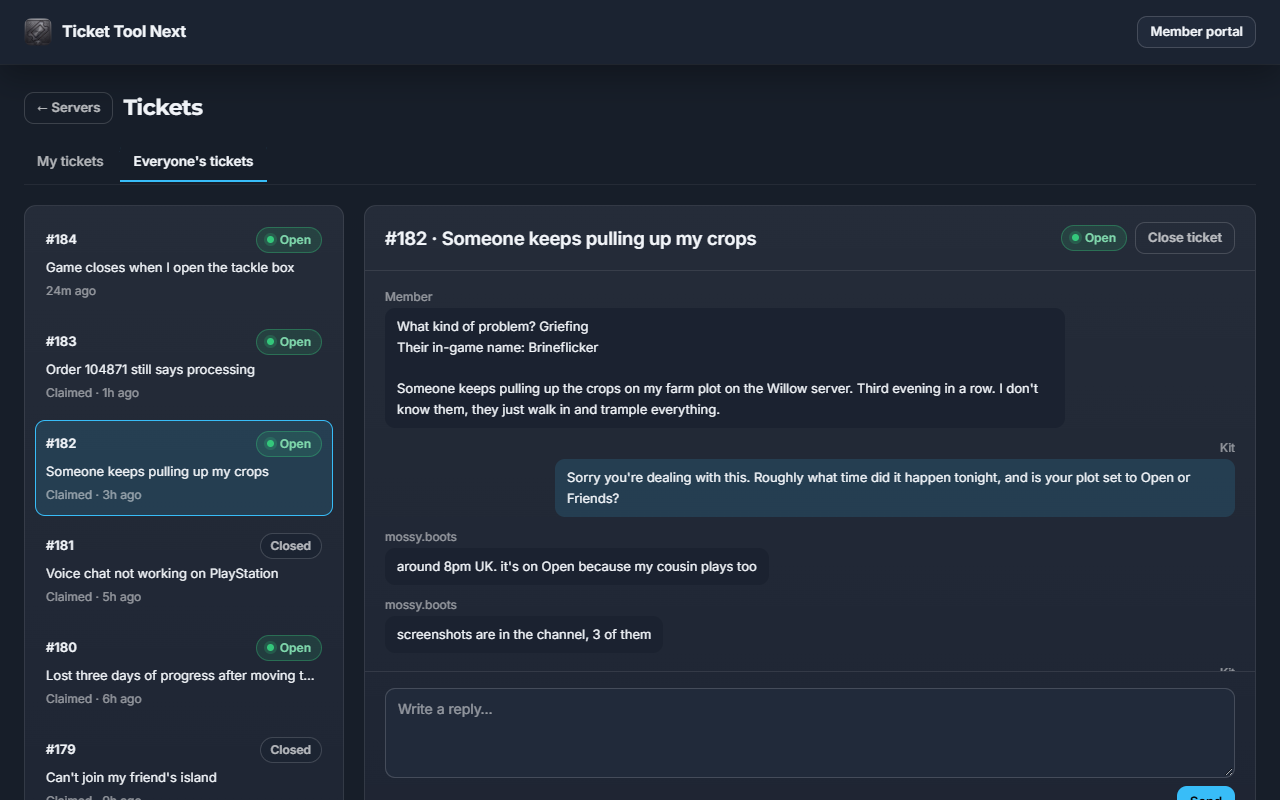1280x800 pixels.
Task: Open ticket #184 about the tackle box
Action: (x=184, y=264)
